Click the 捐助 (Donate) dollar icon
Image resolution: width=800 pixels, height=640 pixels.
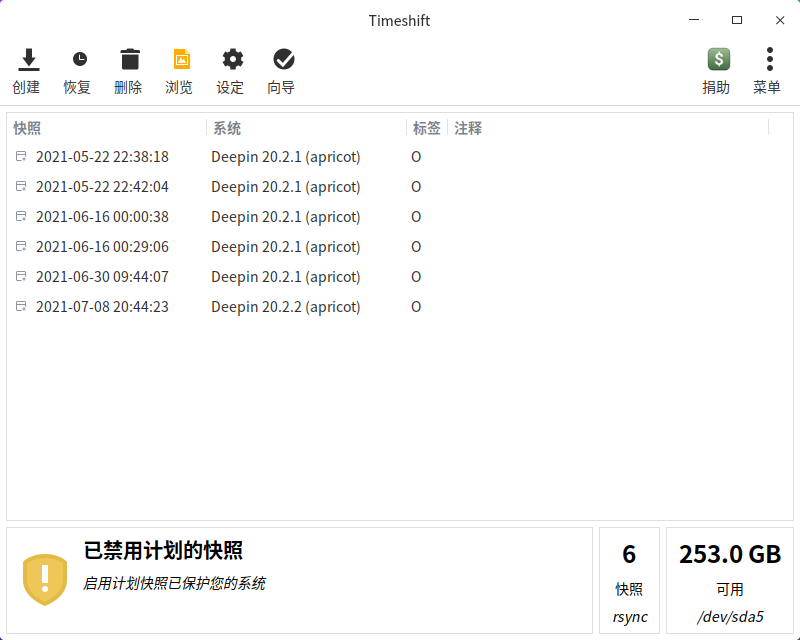(x=719, y=59)
